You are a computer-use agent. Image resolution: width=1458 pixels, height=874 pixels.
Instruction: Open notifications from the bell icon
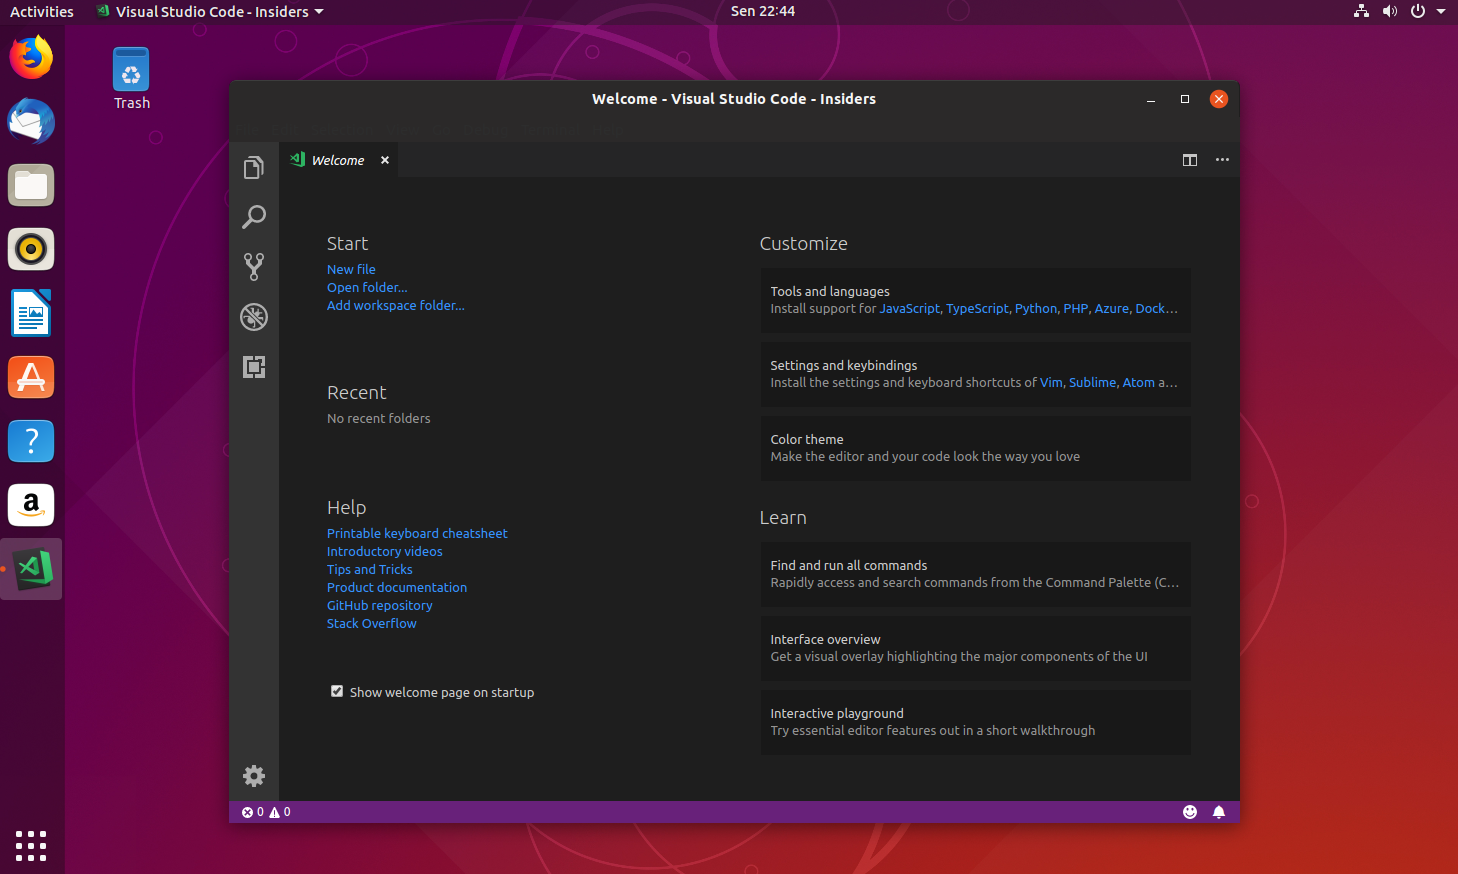pyautogui.click(x=1219, y=811)
